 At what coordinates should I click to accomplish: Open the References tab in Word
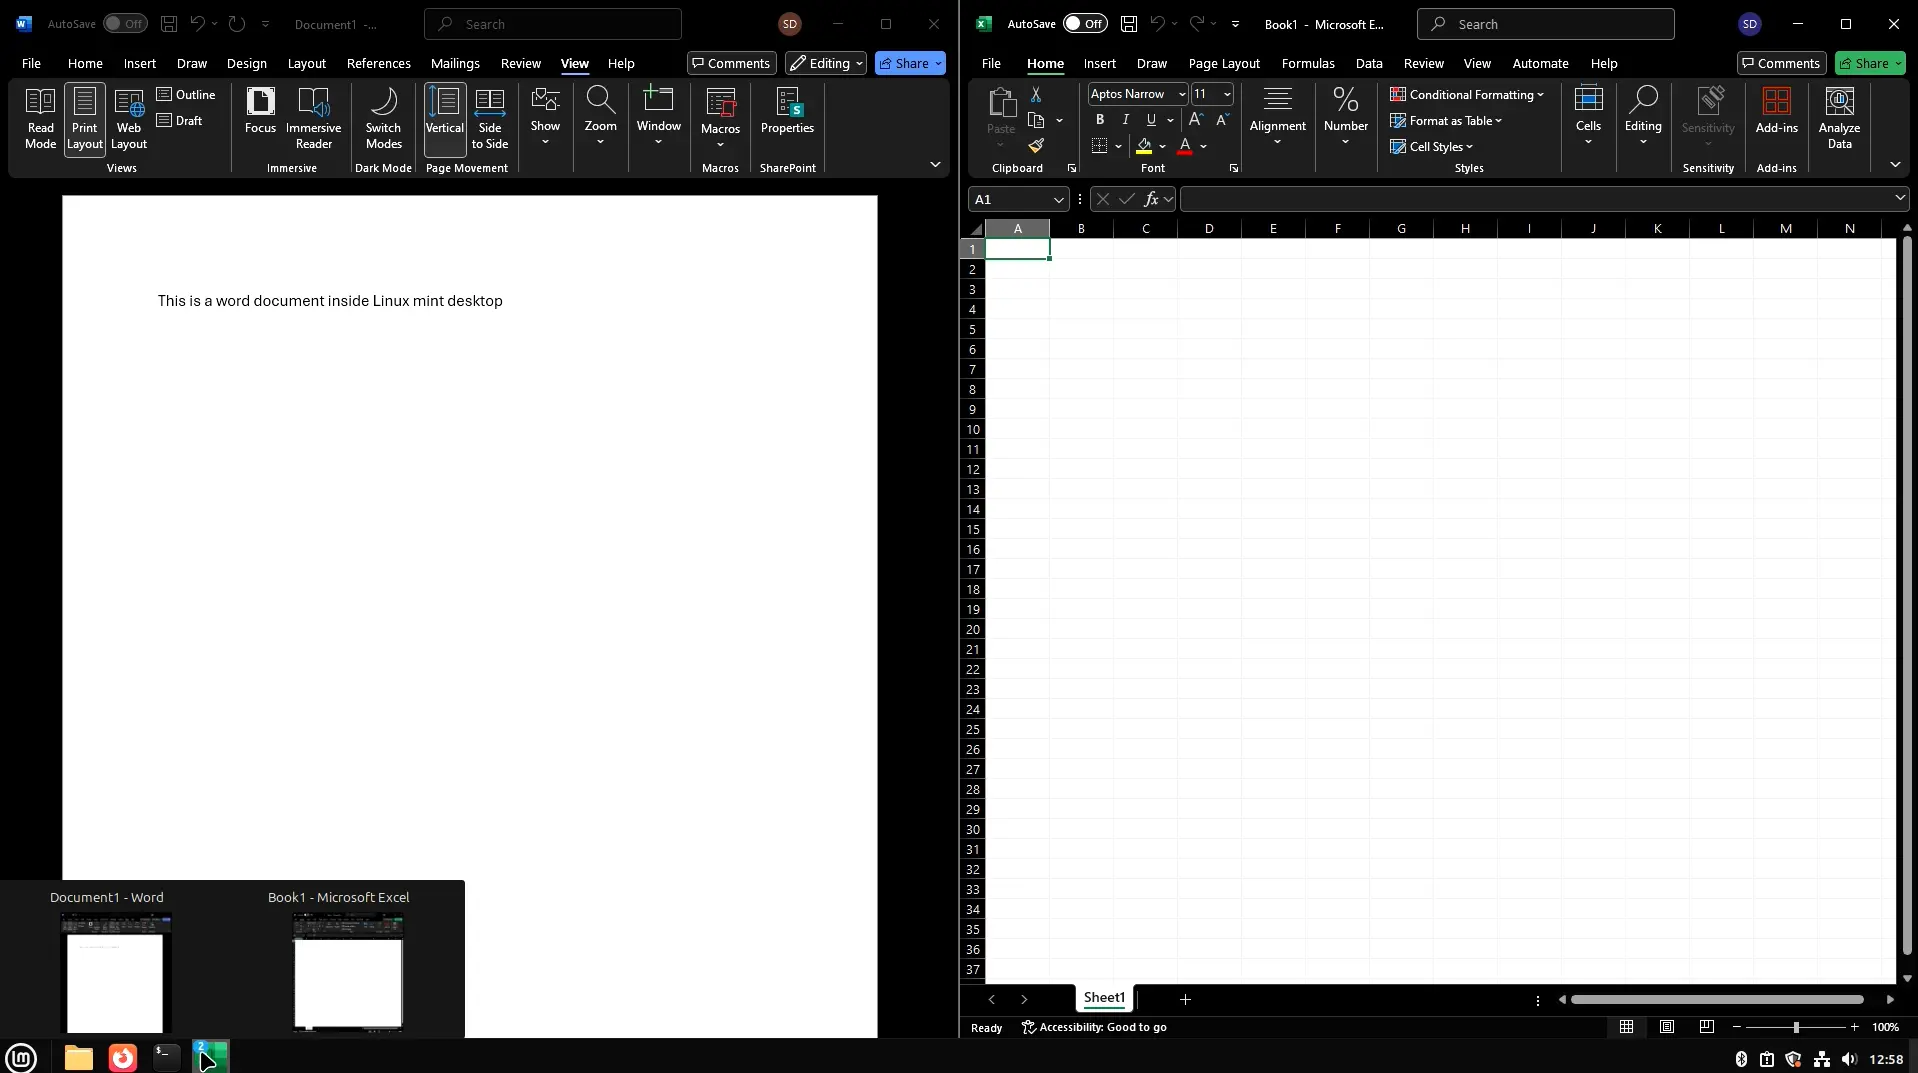pos(378,63)
